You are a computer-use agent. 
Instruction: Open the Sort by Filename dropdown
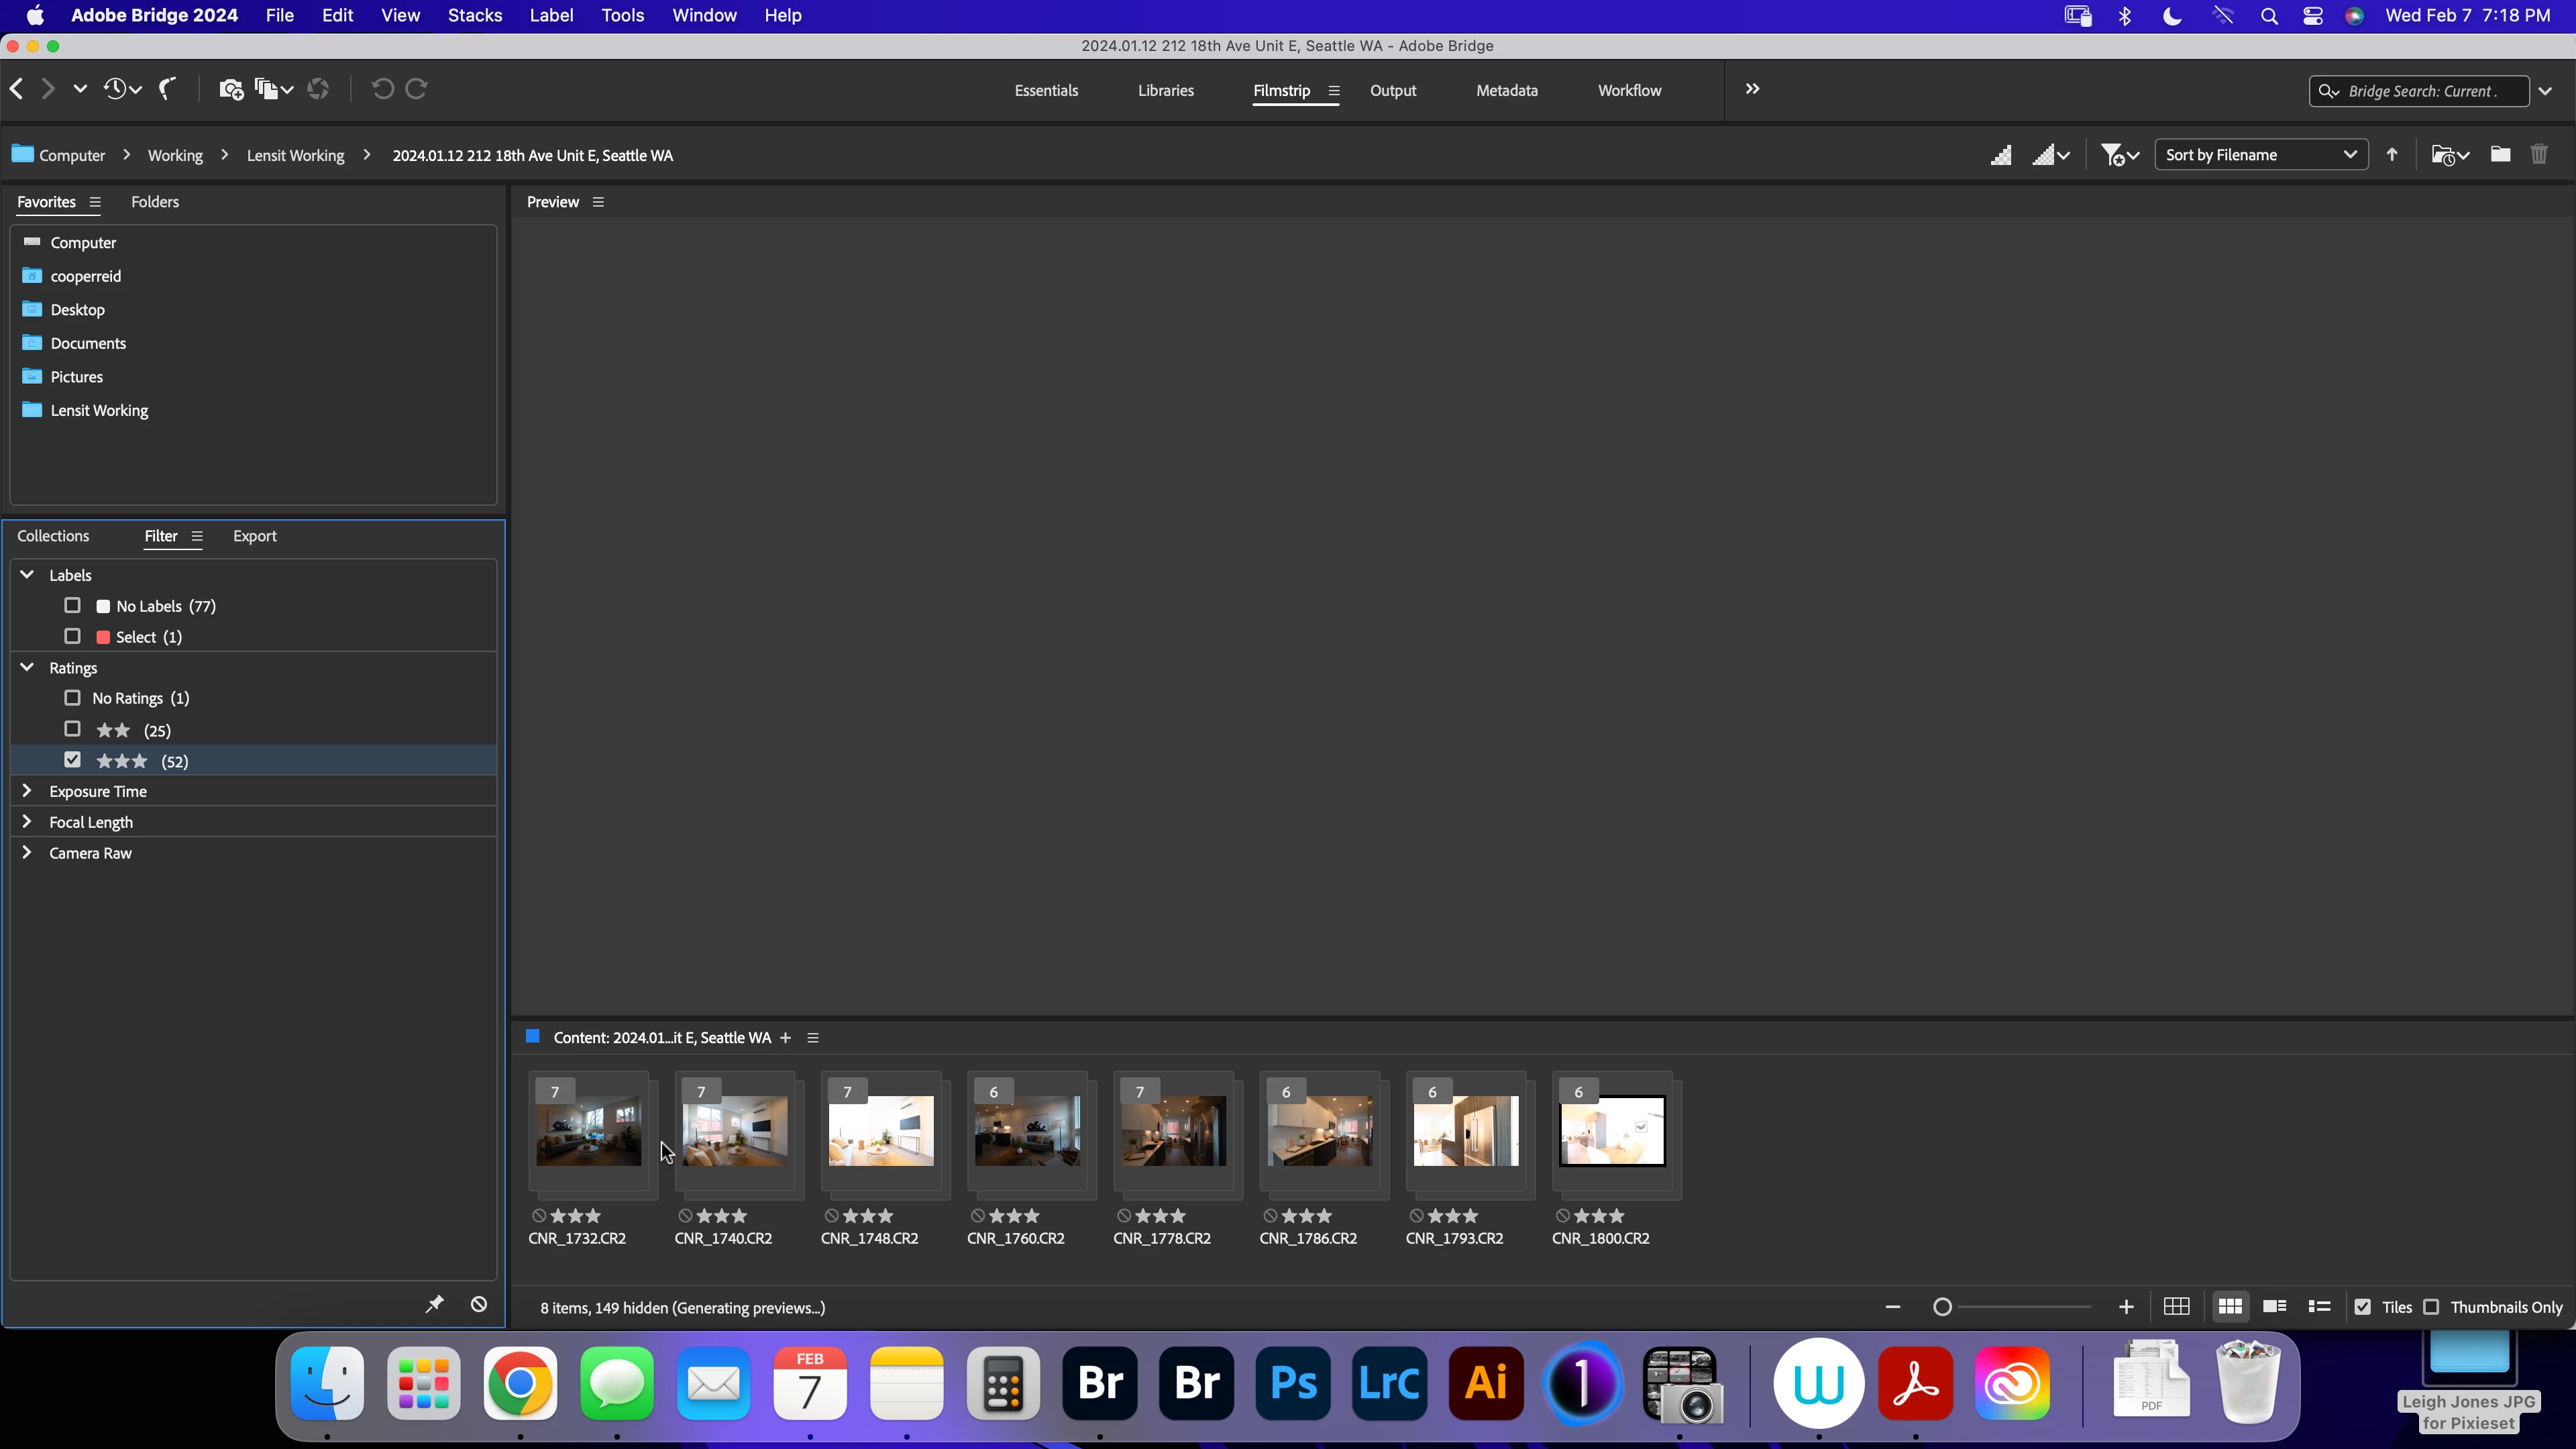2260,155
